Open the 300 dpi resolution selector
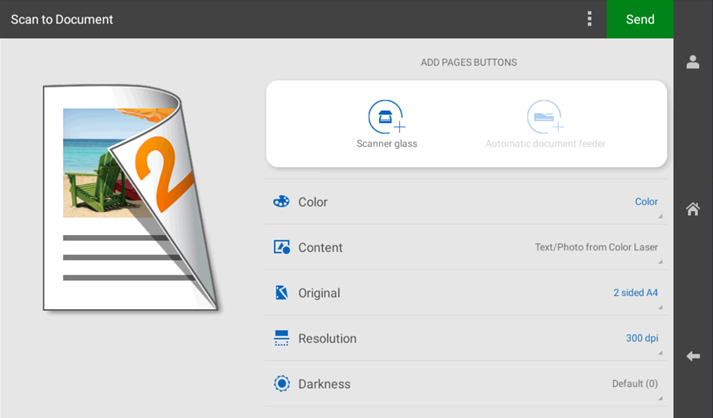 point(641,338)
